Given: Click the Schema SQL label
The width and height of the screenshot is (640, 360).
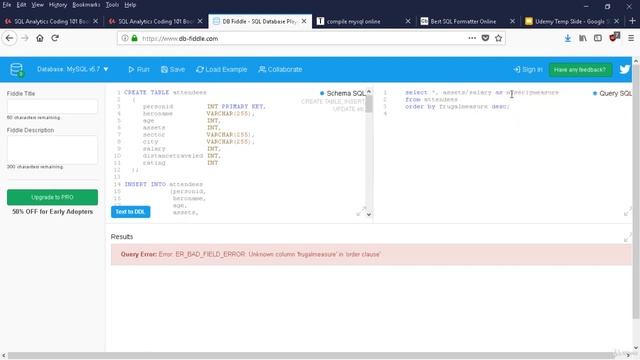Looking at the screenshot, I should pyautogui.click(x=346, y=93).
